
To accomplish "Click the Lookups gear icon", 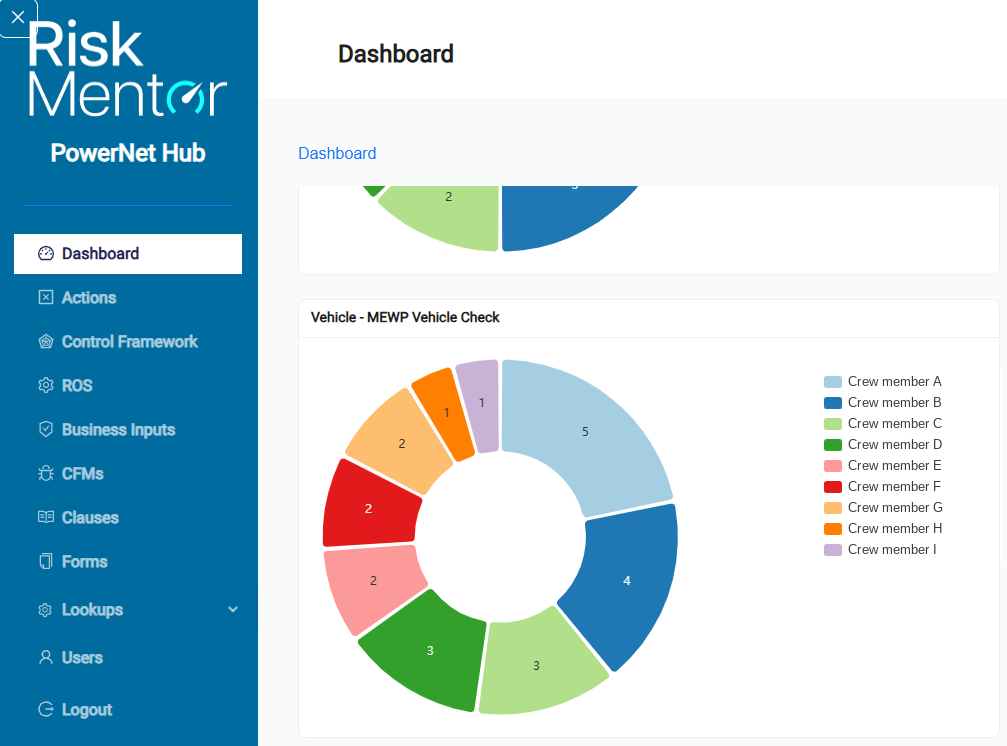I will (x=45, y=610).
